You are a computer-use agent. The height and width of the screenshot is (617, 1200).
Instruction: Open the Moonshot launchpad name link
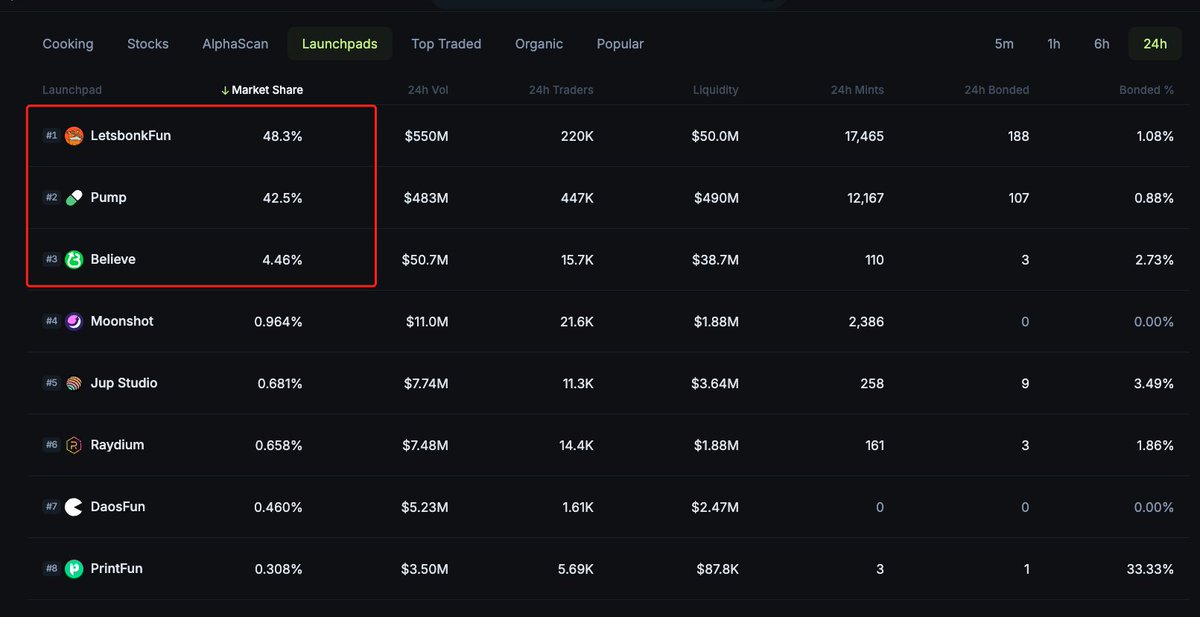tap(122, 322)
